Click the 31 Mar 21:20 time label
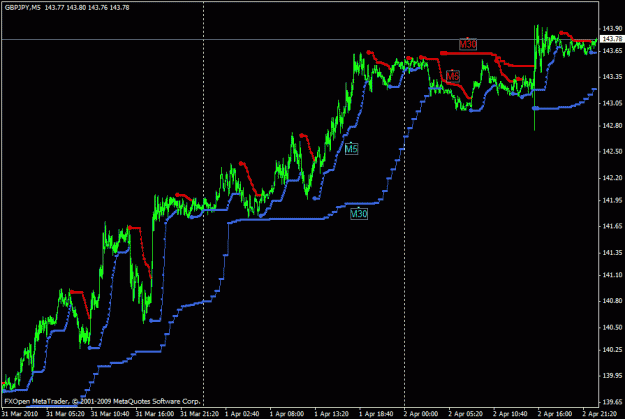 pyautogui.click(x=199, y=414)
